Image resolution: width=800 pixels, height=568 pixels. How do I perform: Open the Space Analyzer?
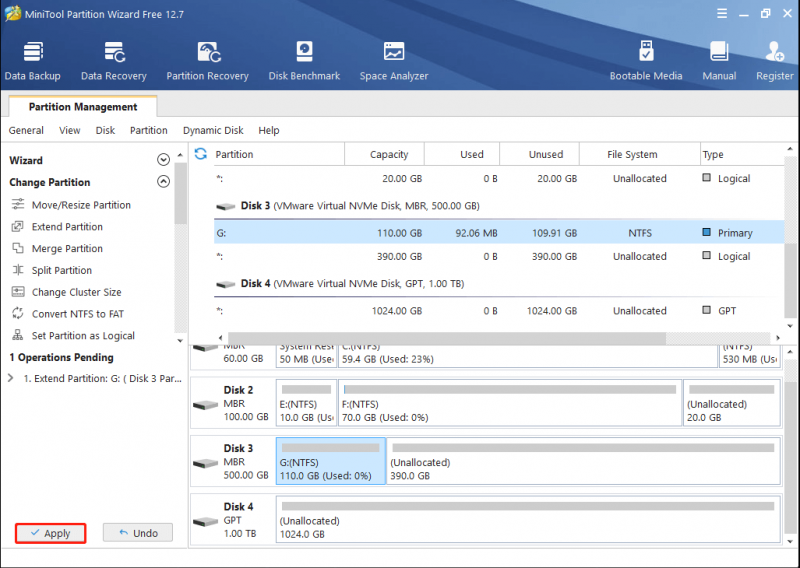tap(394, 61)
